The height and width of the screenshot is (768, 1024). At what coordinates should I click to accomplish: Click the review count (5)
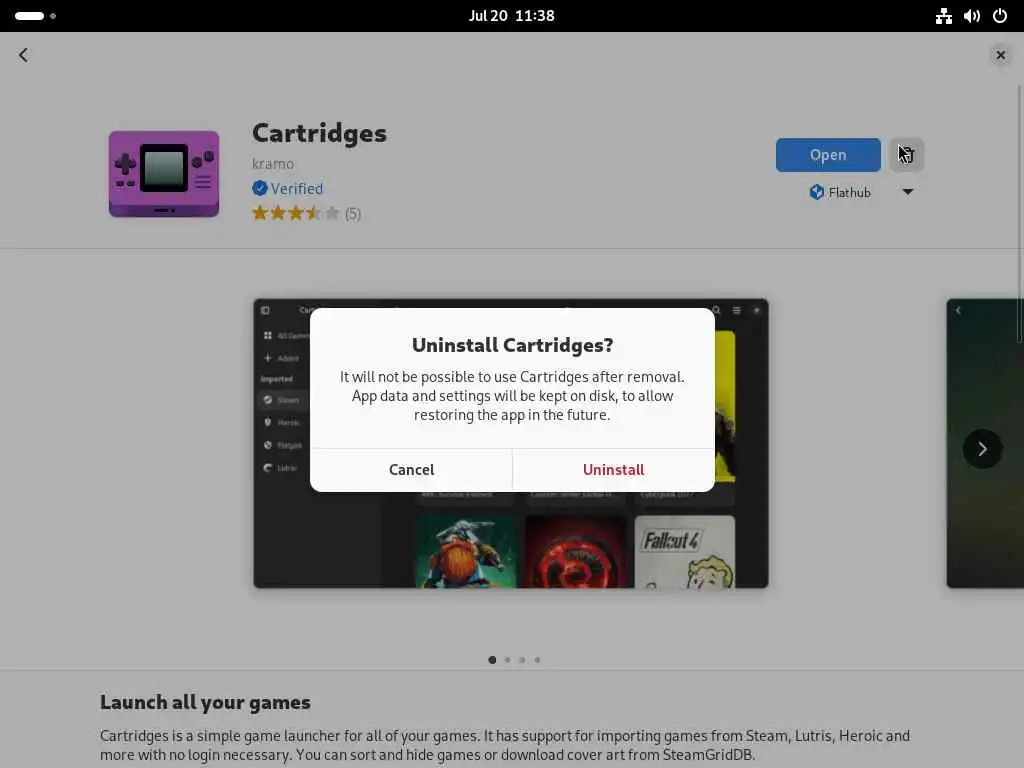353,214
